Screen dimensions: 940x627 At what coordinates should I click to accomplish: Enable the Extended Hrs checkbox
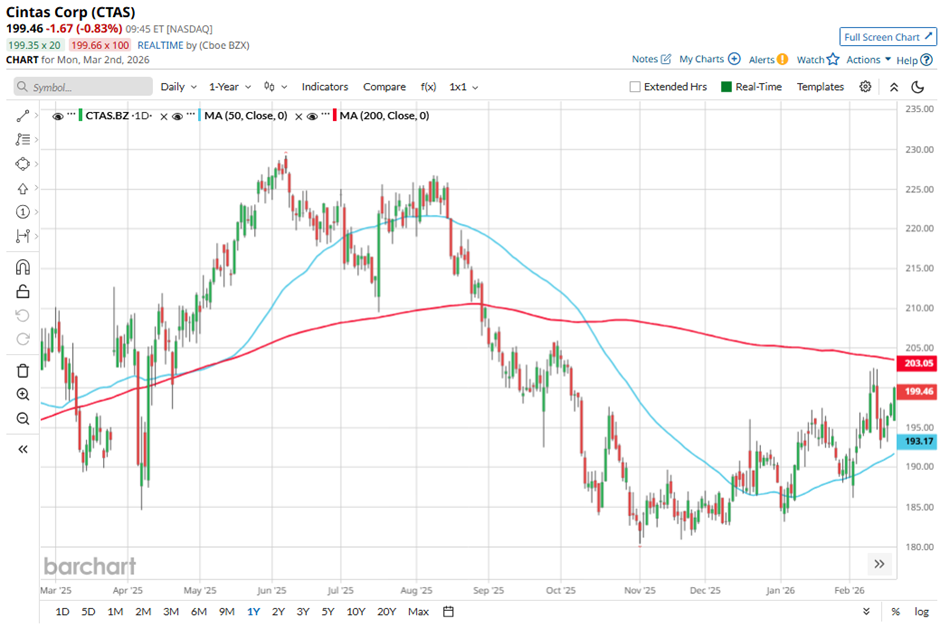coord(635,87)
